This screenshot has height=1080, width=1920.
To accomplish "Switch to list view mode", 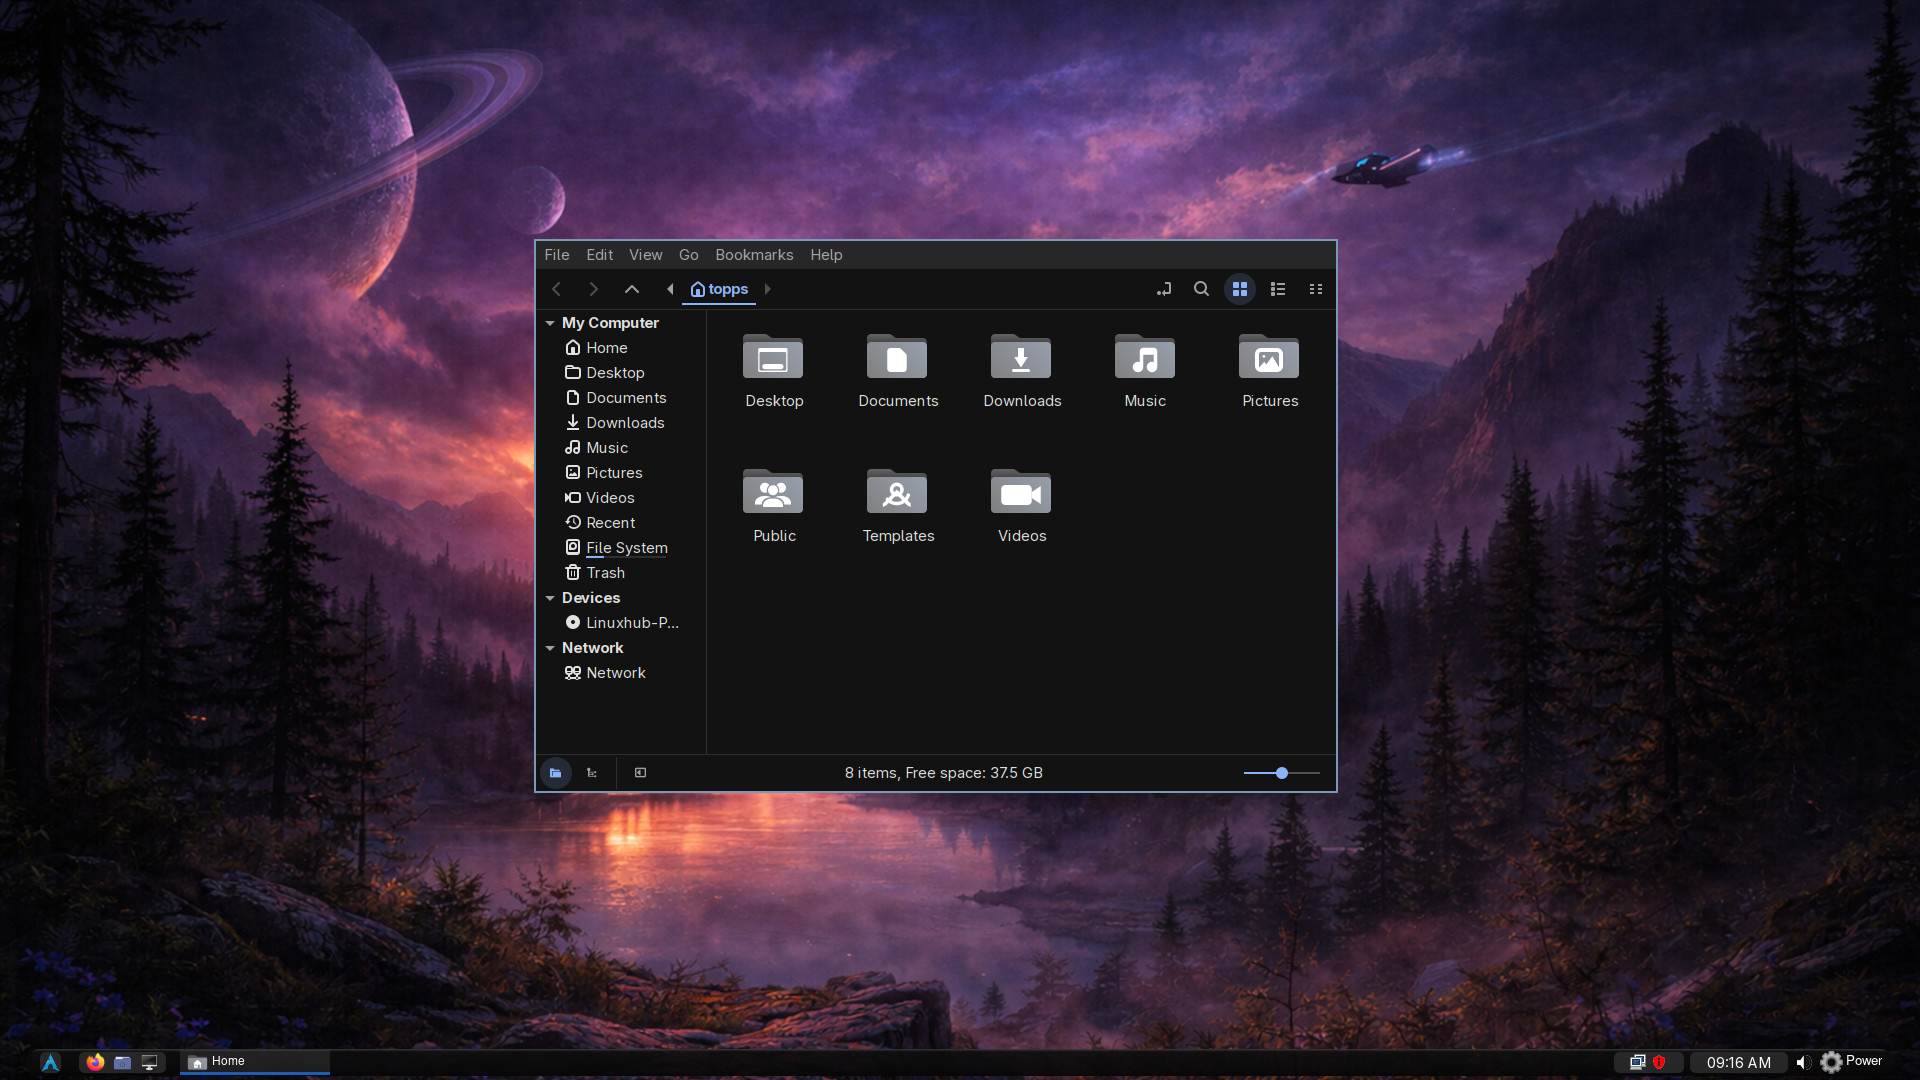I will (1278, 289).
